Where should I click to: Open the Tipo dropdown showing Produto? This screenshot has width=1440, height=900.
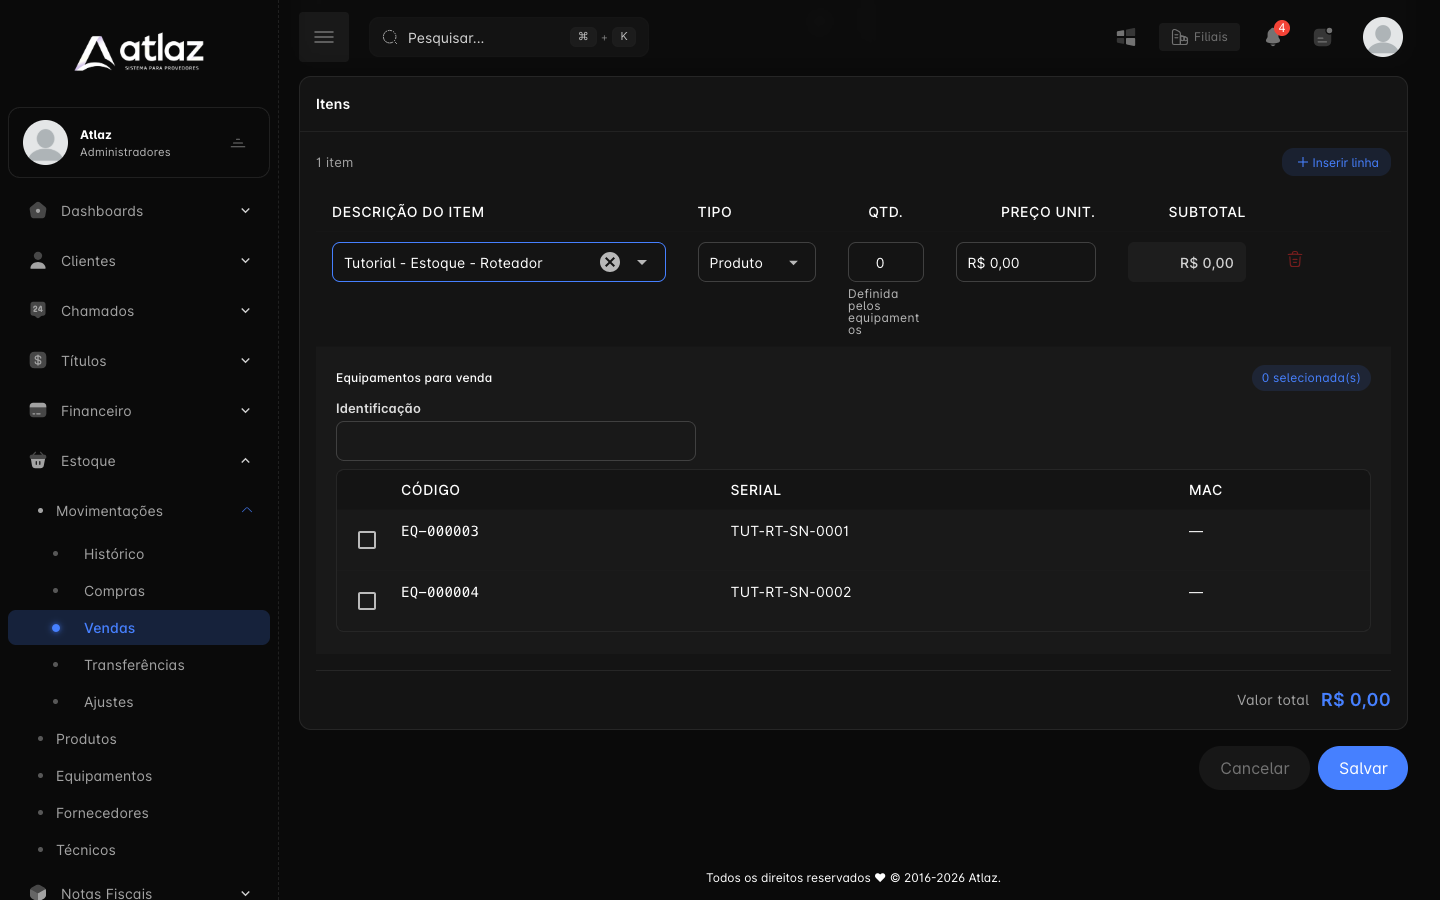coord(757,262)
